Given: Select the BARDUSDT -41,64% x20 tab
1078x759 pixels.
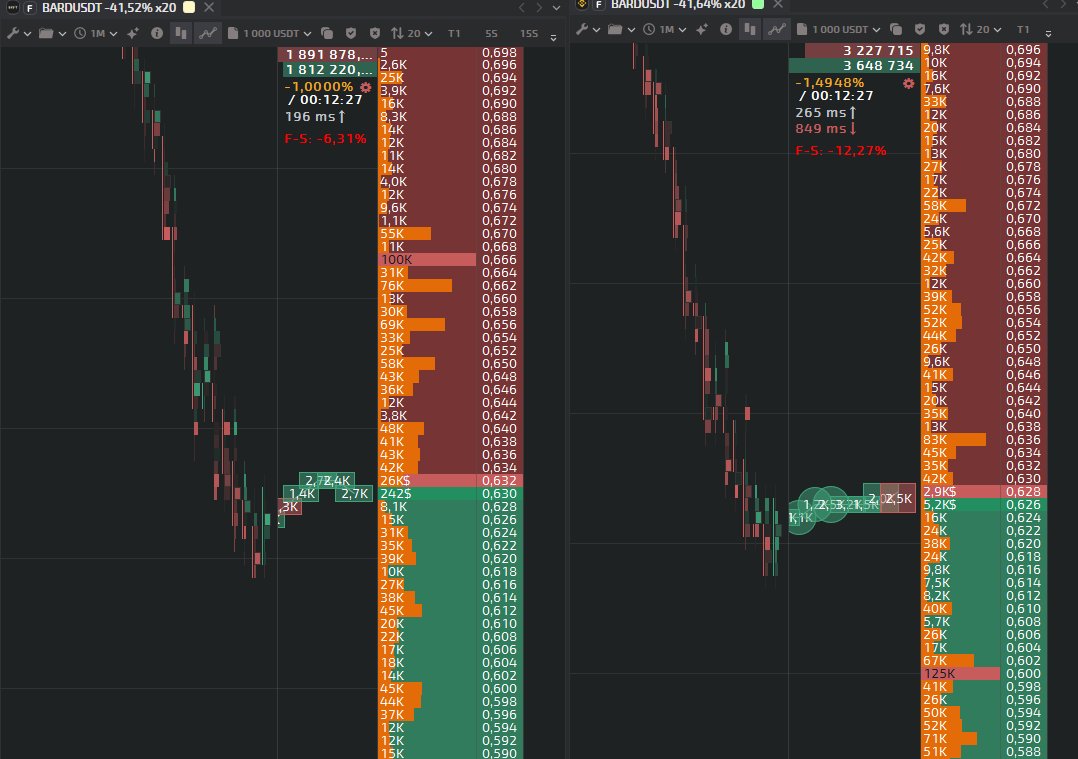Looking at the screenshot, I should point(678,4).
